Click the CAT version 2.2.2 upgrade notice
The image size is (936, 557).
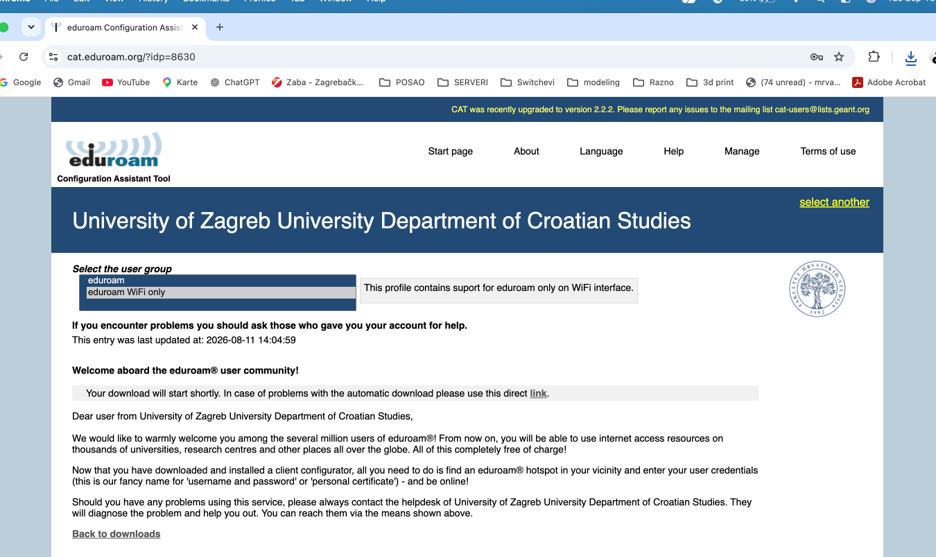tap(660, 110)
